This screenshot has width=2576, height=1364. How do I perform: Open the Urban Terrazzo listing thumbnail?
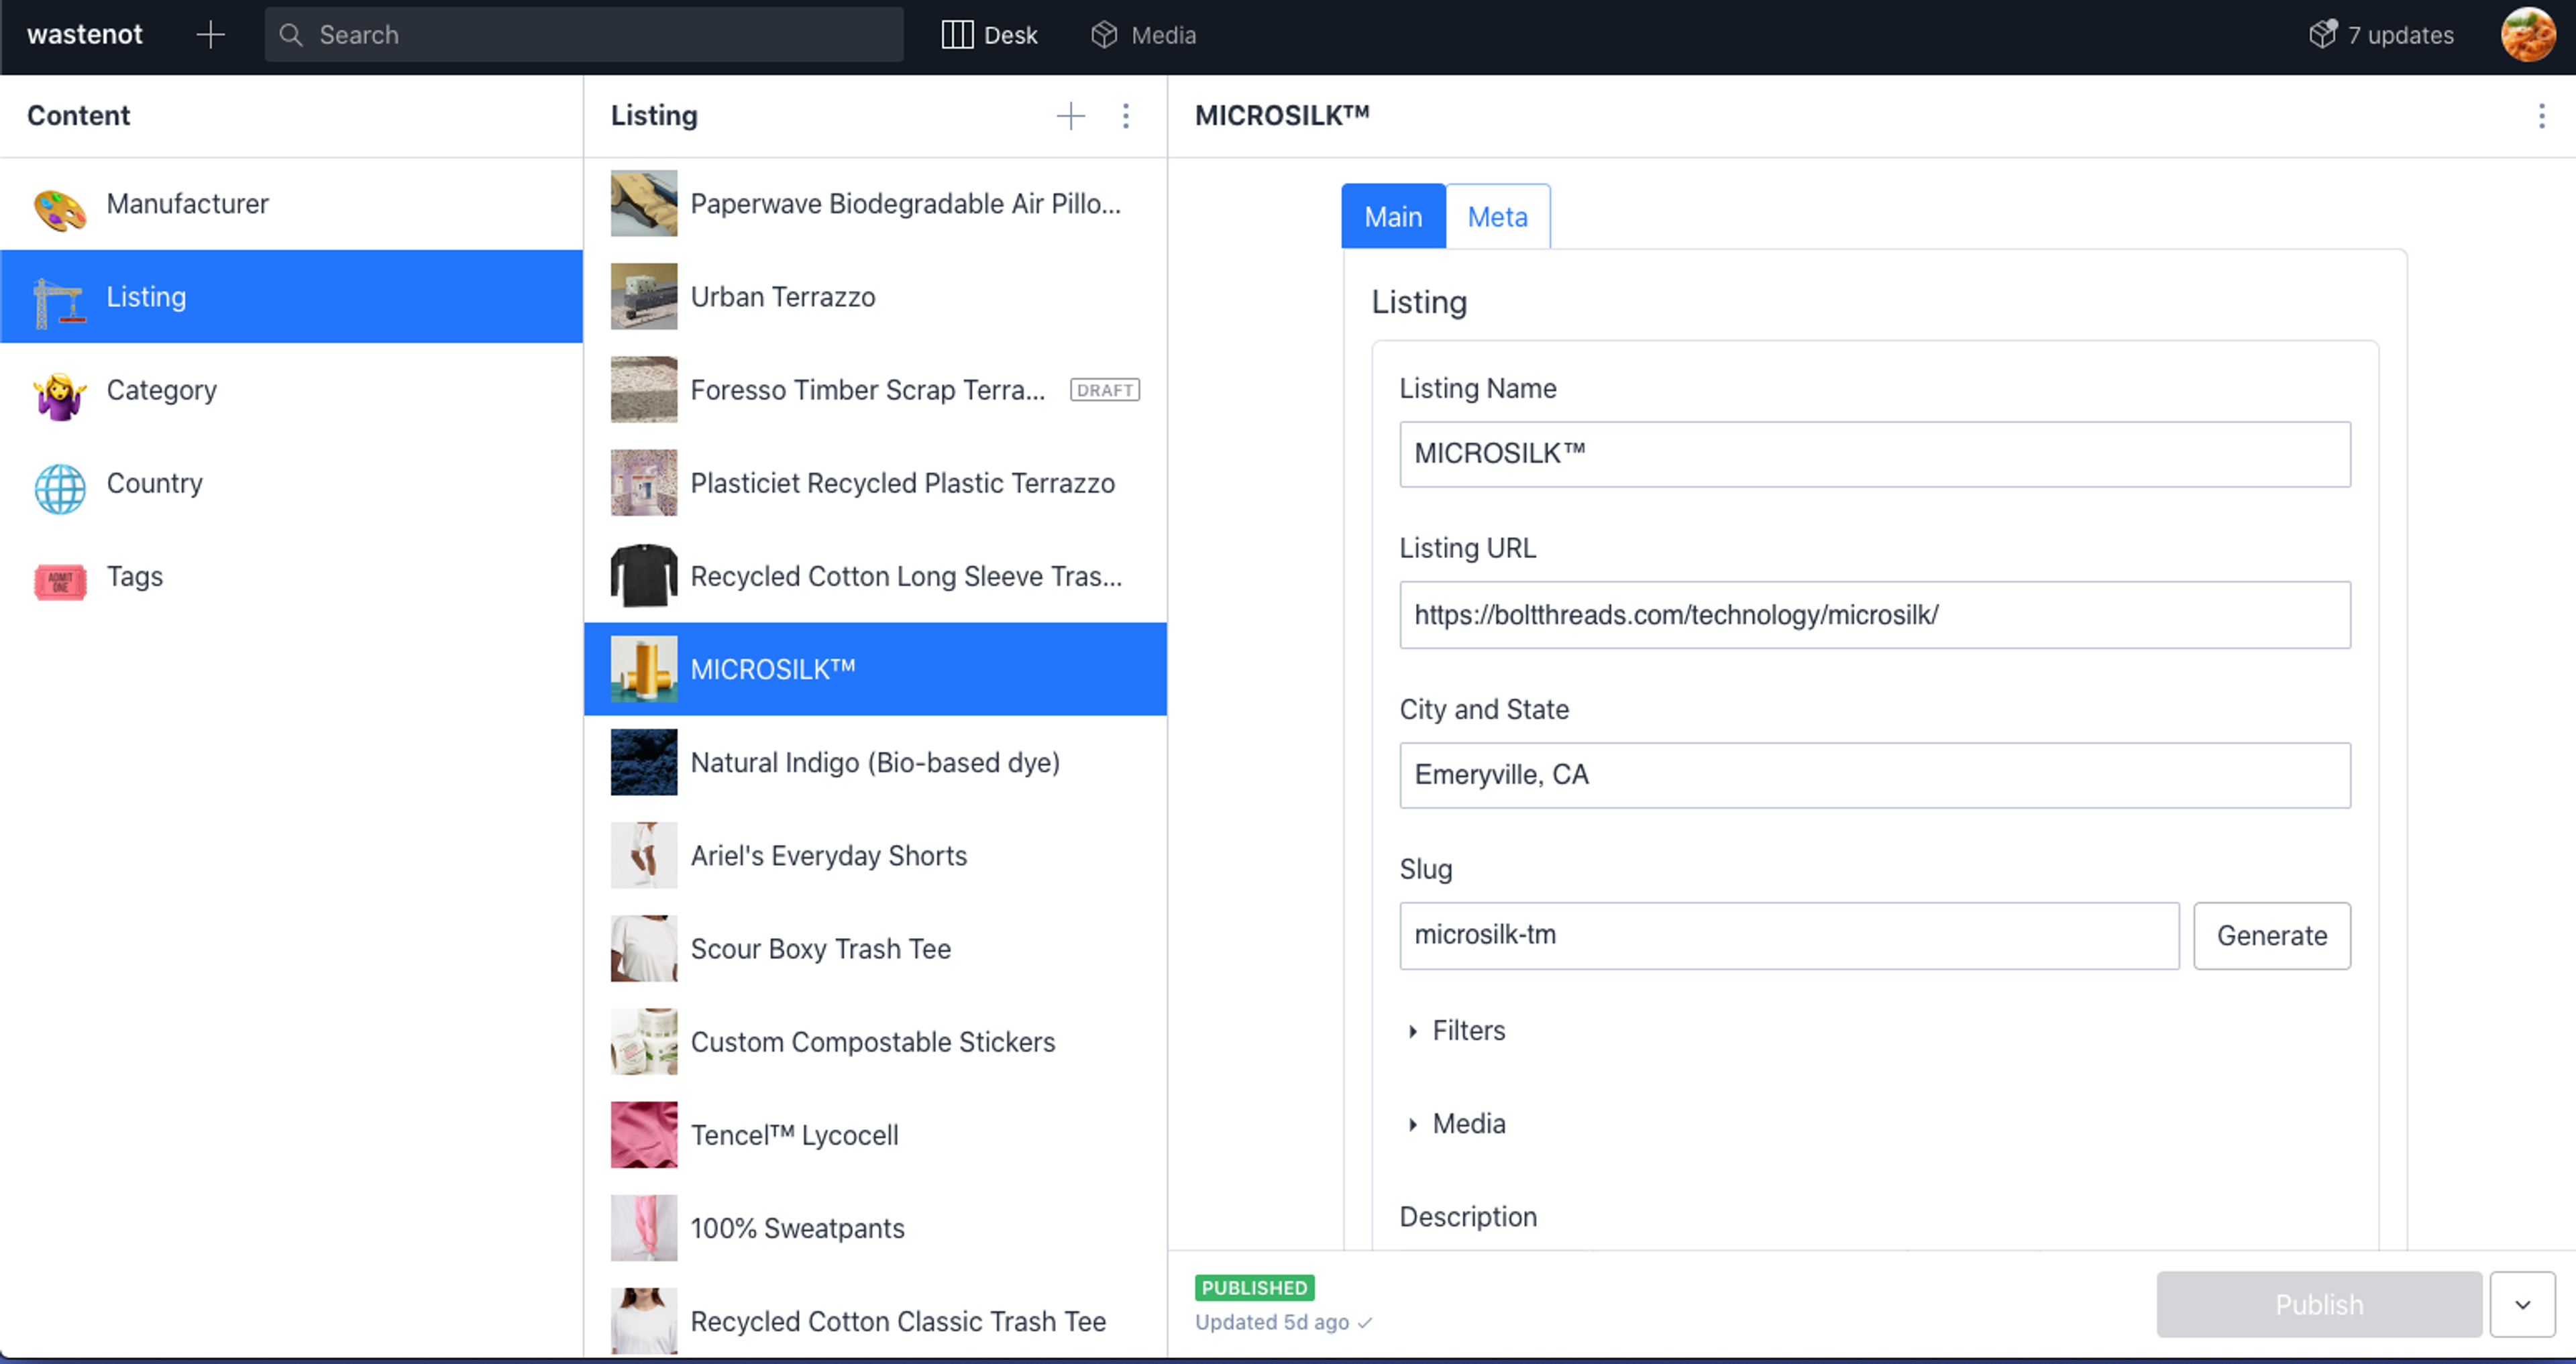644,297
